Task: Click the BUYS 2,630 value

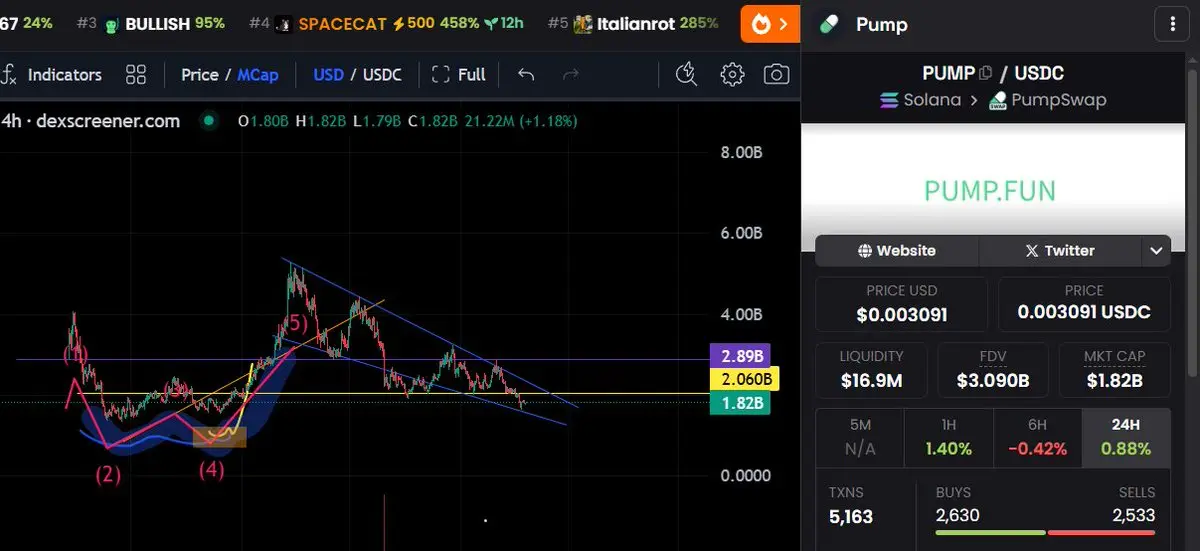Action: point(958,516)
